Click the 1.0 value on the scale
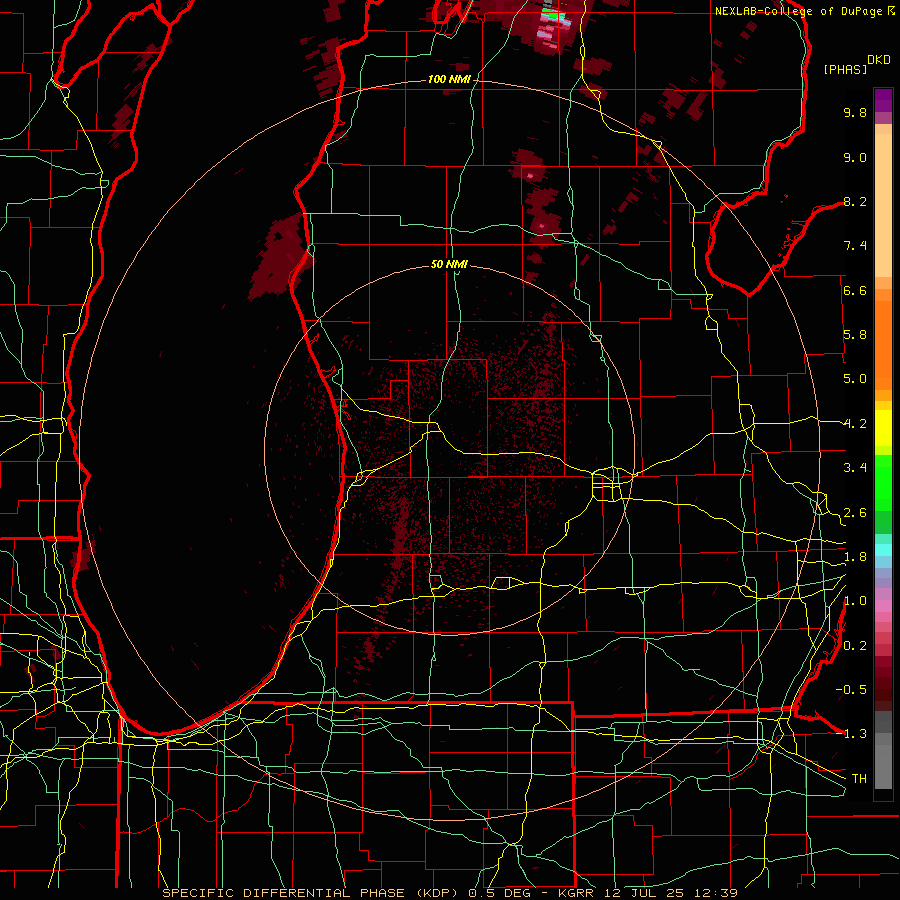900x900 pixels. click(855, 601)
